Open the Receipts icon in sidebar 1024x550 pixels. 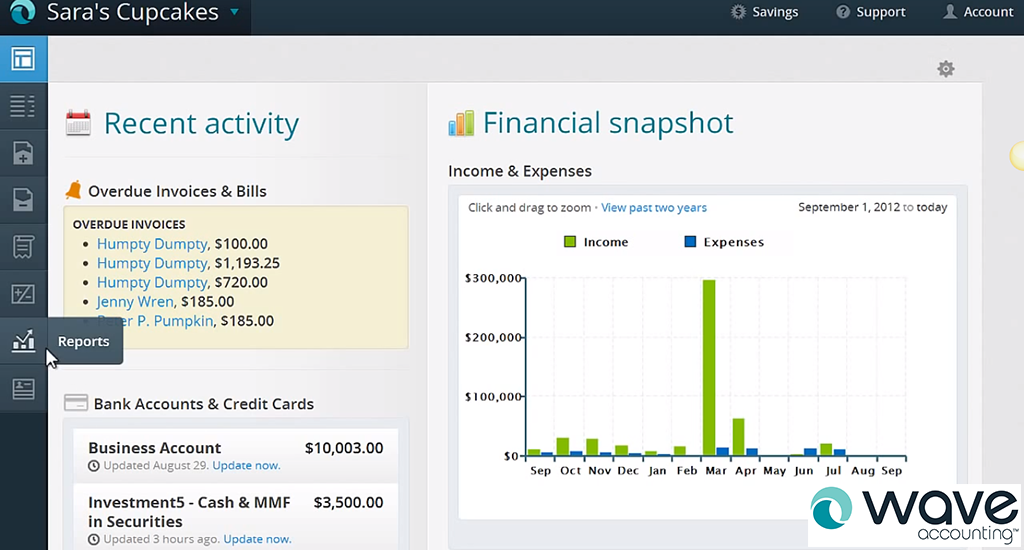[x=23, y=247]
